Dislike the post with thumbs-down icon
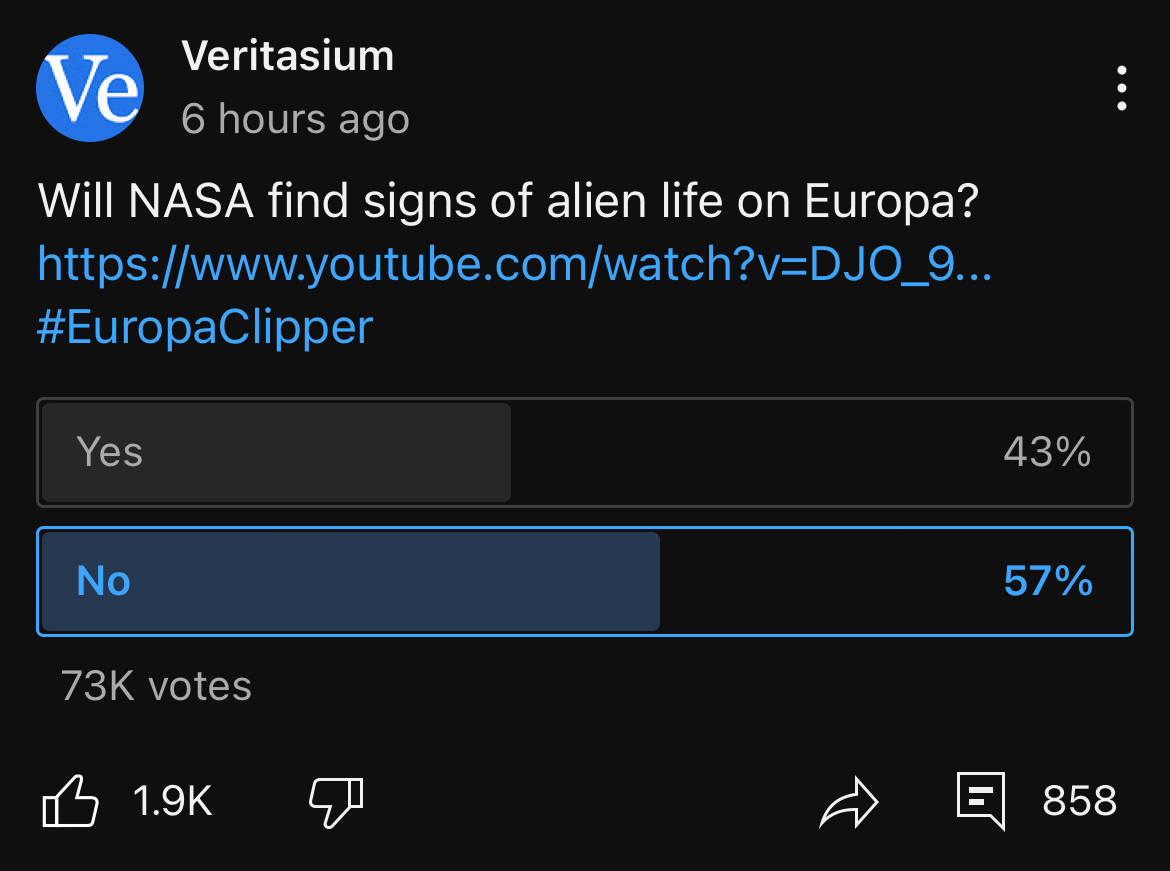 [337, 802]
